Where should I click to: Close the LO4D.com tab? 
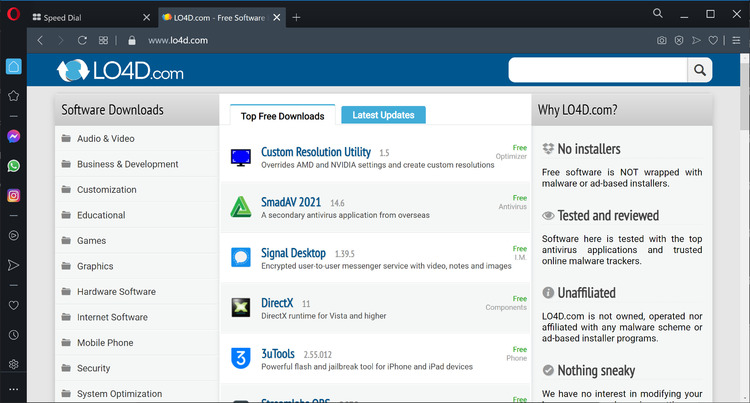coord(276,18)
